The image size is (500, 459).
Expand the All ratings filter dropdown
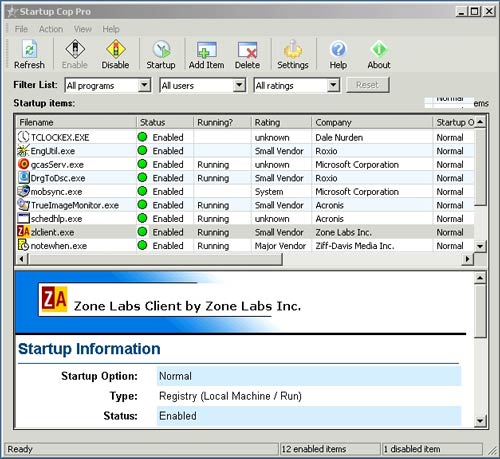333,85
